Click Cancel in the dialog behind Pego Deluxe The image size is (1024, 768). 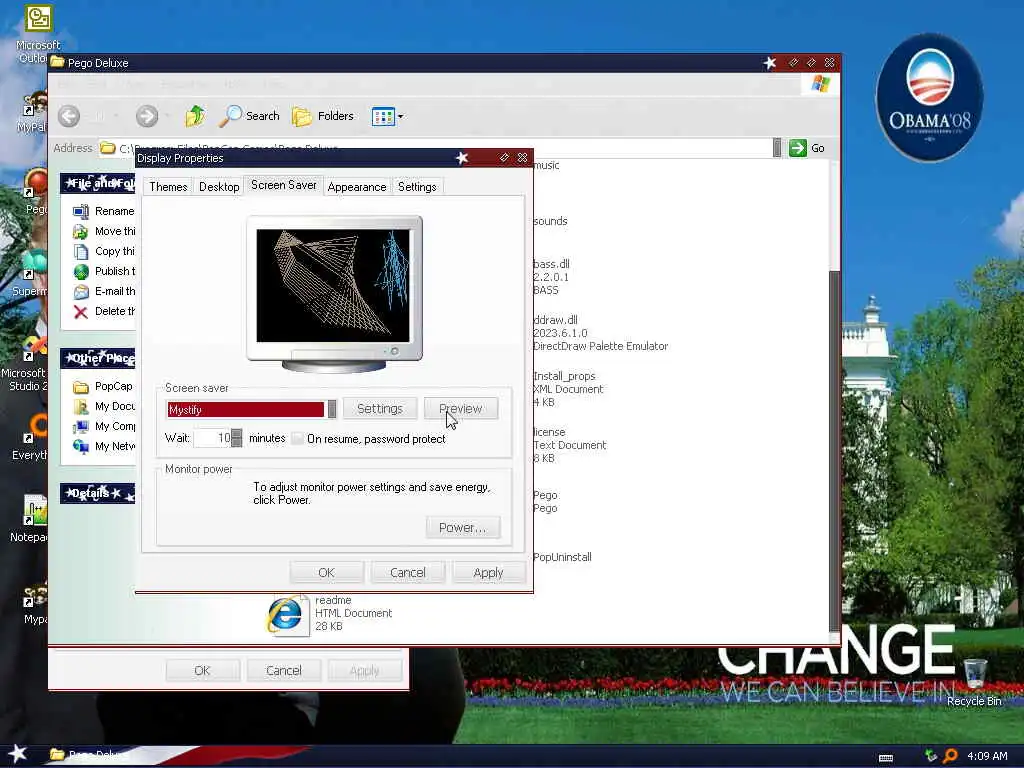pos(283,671)
